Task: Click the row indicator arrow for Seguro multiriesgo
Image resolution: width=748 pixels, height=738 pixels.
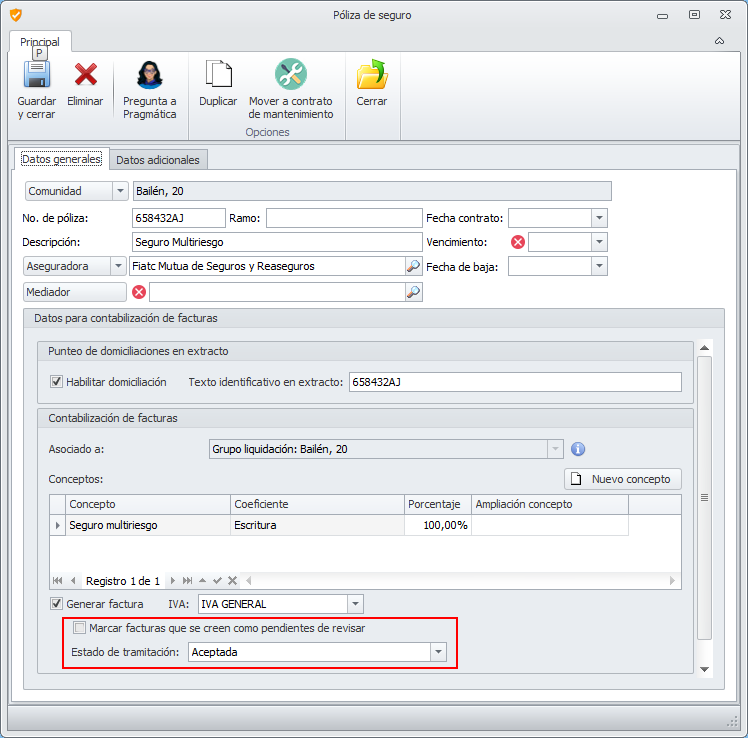Action: tap(57, 525)
